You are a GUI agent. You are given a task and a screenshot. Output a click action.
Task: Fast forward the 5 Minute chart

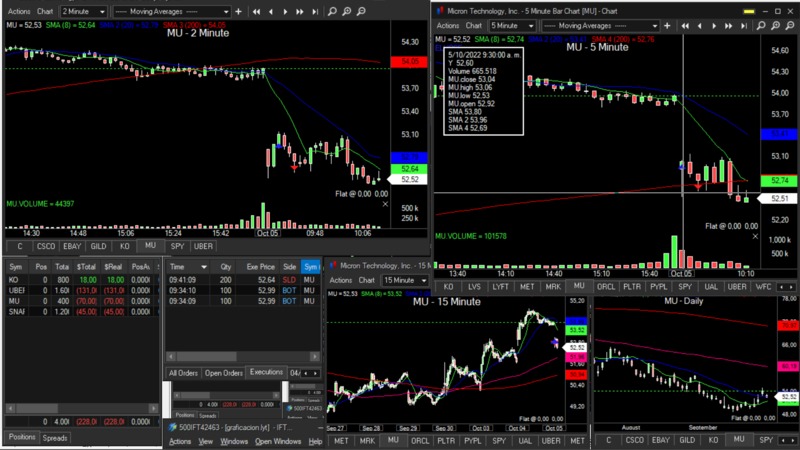pos(728,26)
